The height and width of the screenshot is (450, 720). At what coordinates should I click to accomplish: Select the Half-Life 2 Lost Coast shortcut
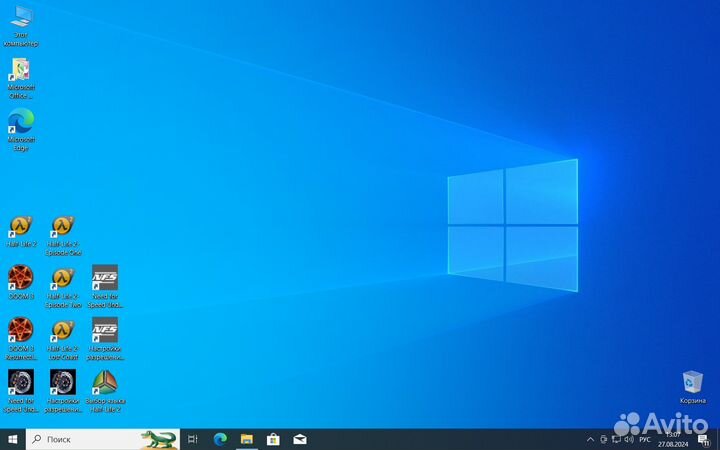tap(63, 340)
